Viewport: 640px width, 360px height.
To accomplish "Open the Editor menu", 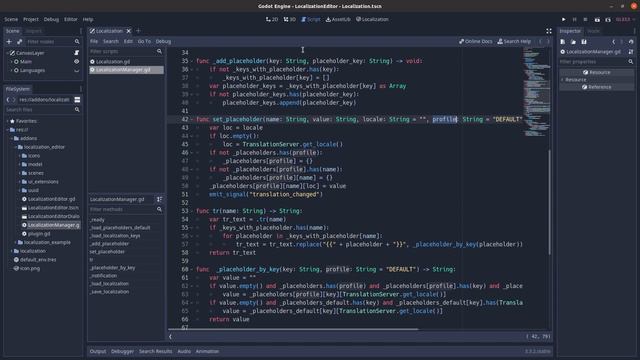I will coord(71,19).
